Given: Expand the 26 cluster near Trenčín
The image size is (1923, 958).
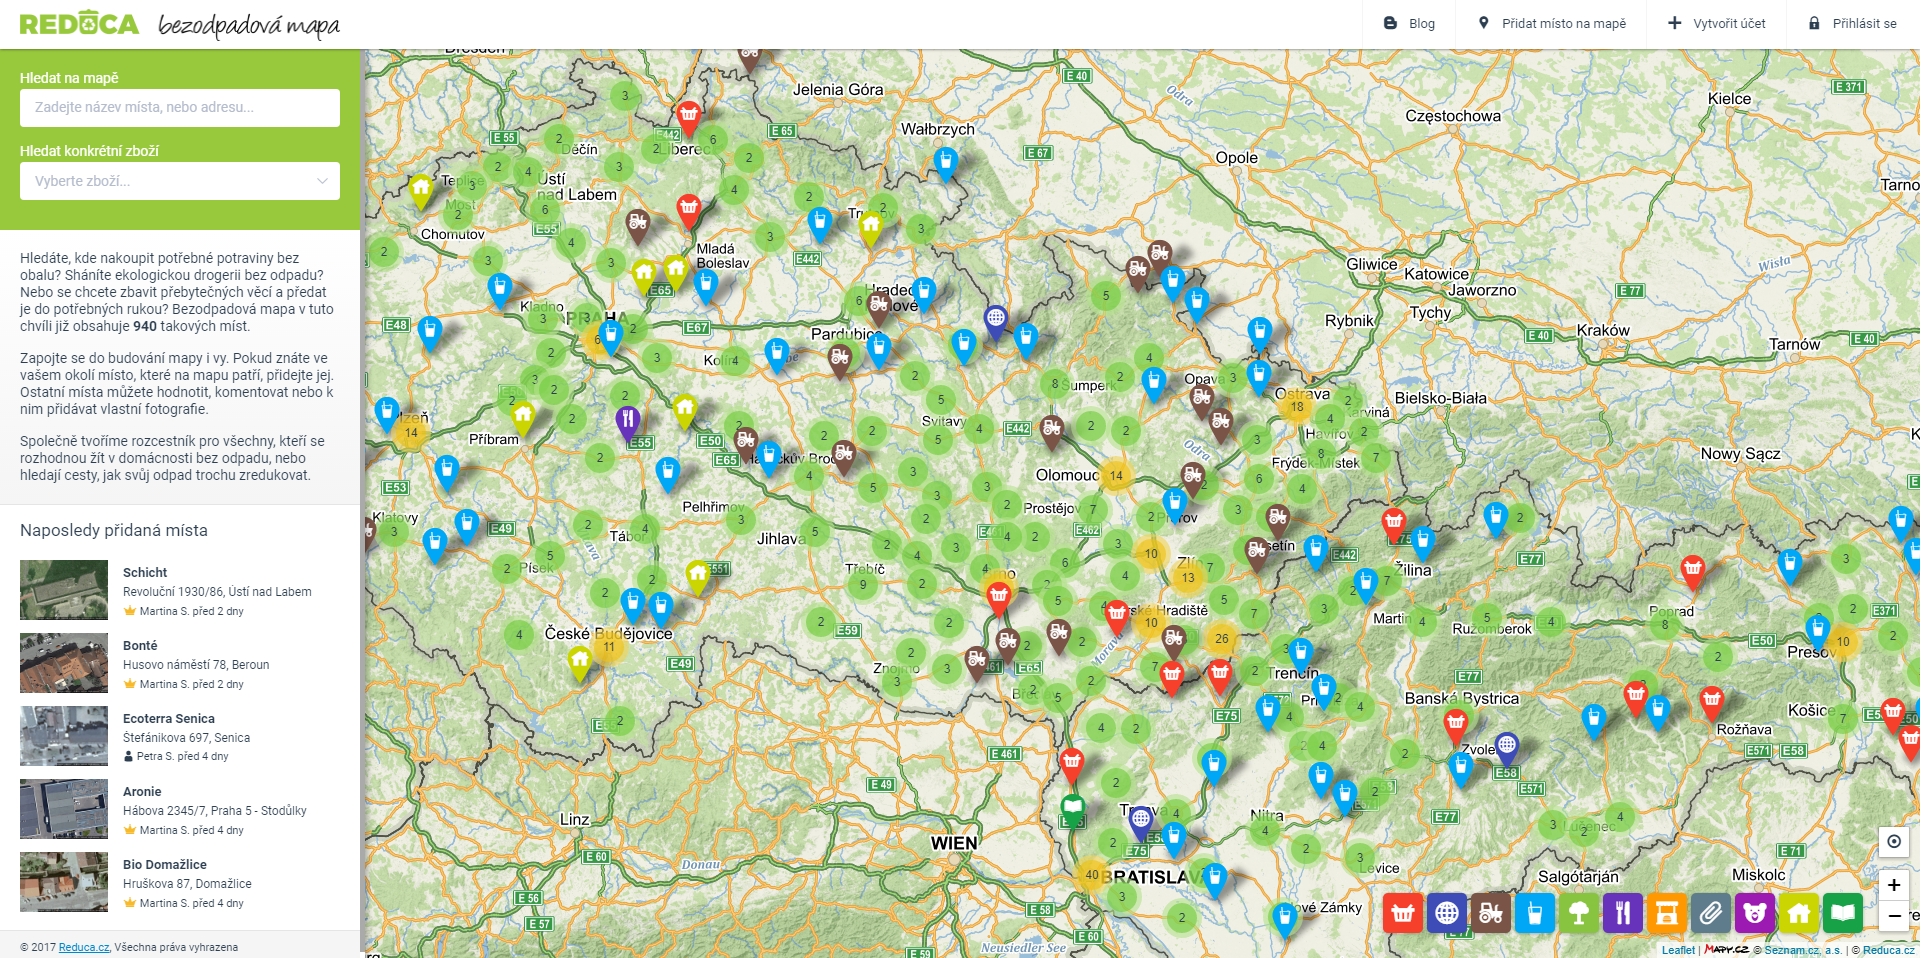Looking at the screenshot, I should (x=1221, y=638).
